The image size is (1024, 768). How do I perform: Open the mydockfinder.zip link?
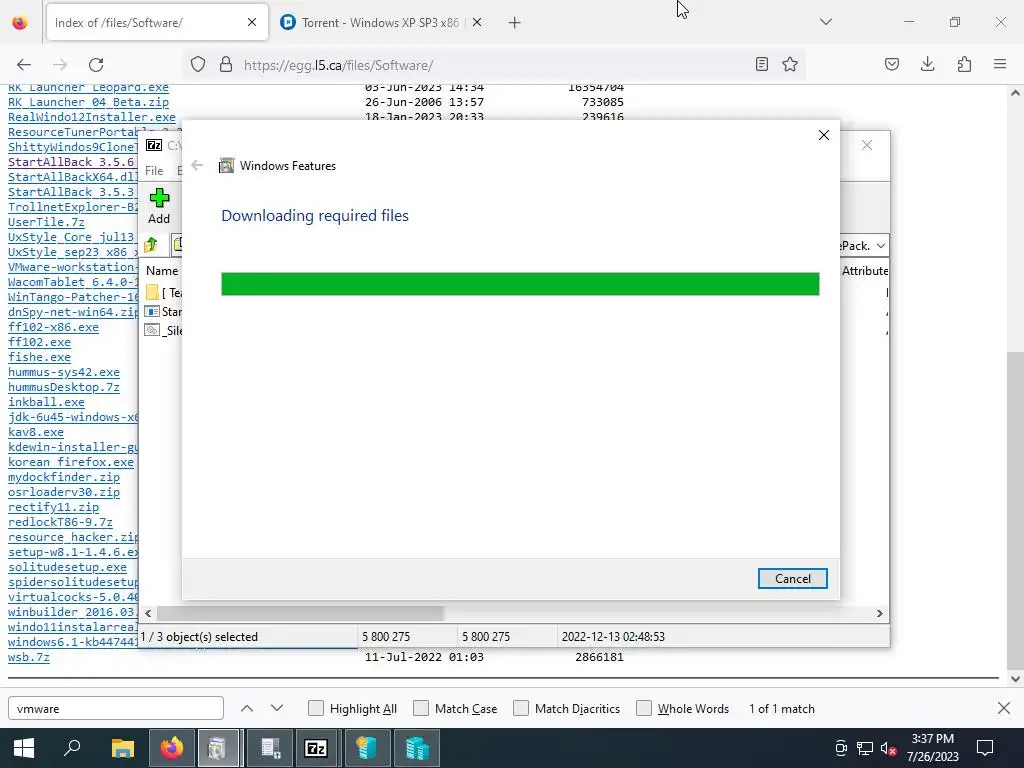64,477
